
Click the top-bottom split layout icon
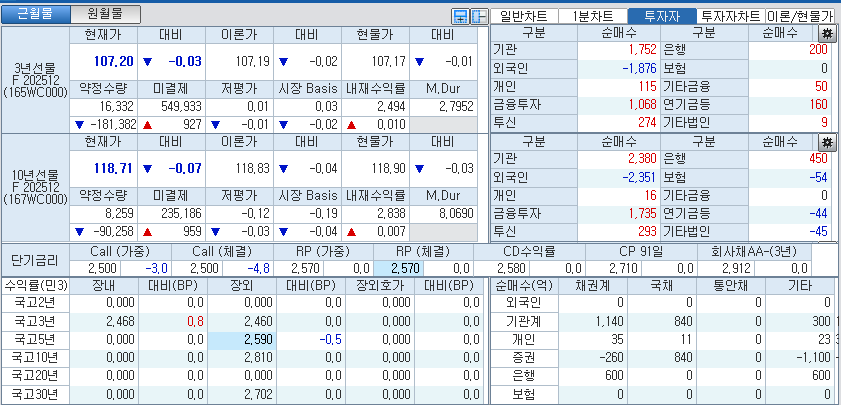coord(460,17)
